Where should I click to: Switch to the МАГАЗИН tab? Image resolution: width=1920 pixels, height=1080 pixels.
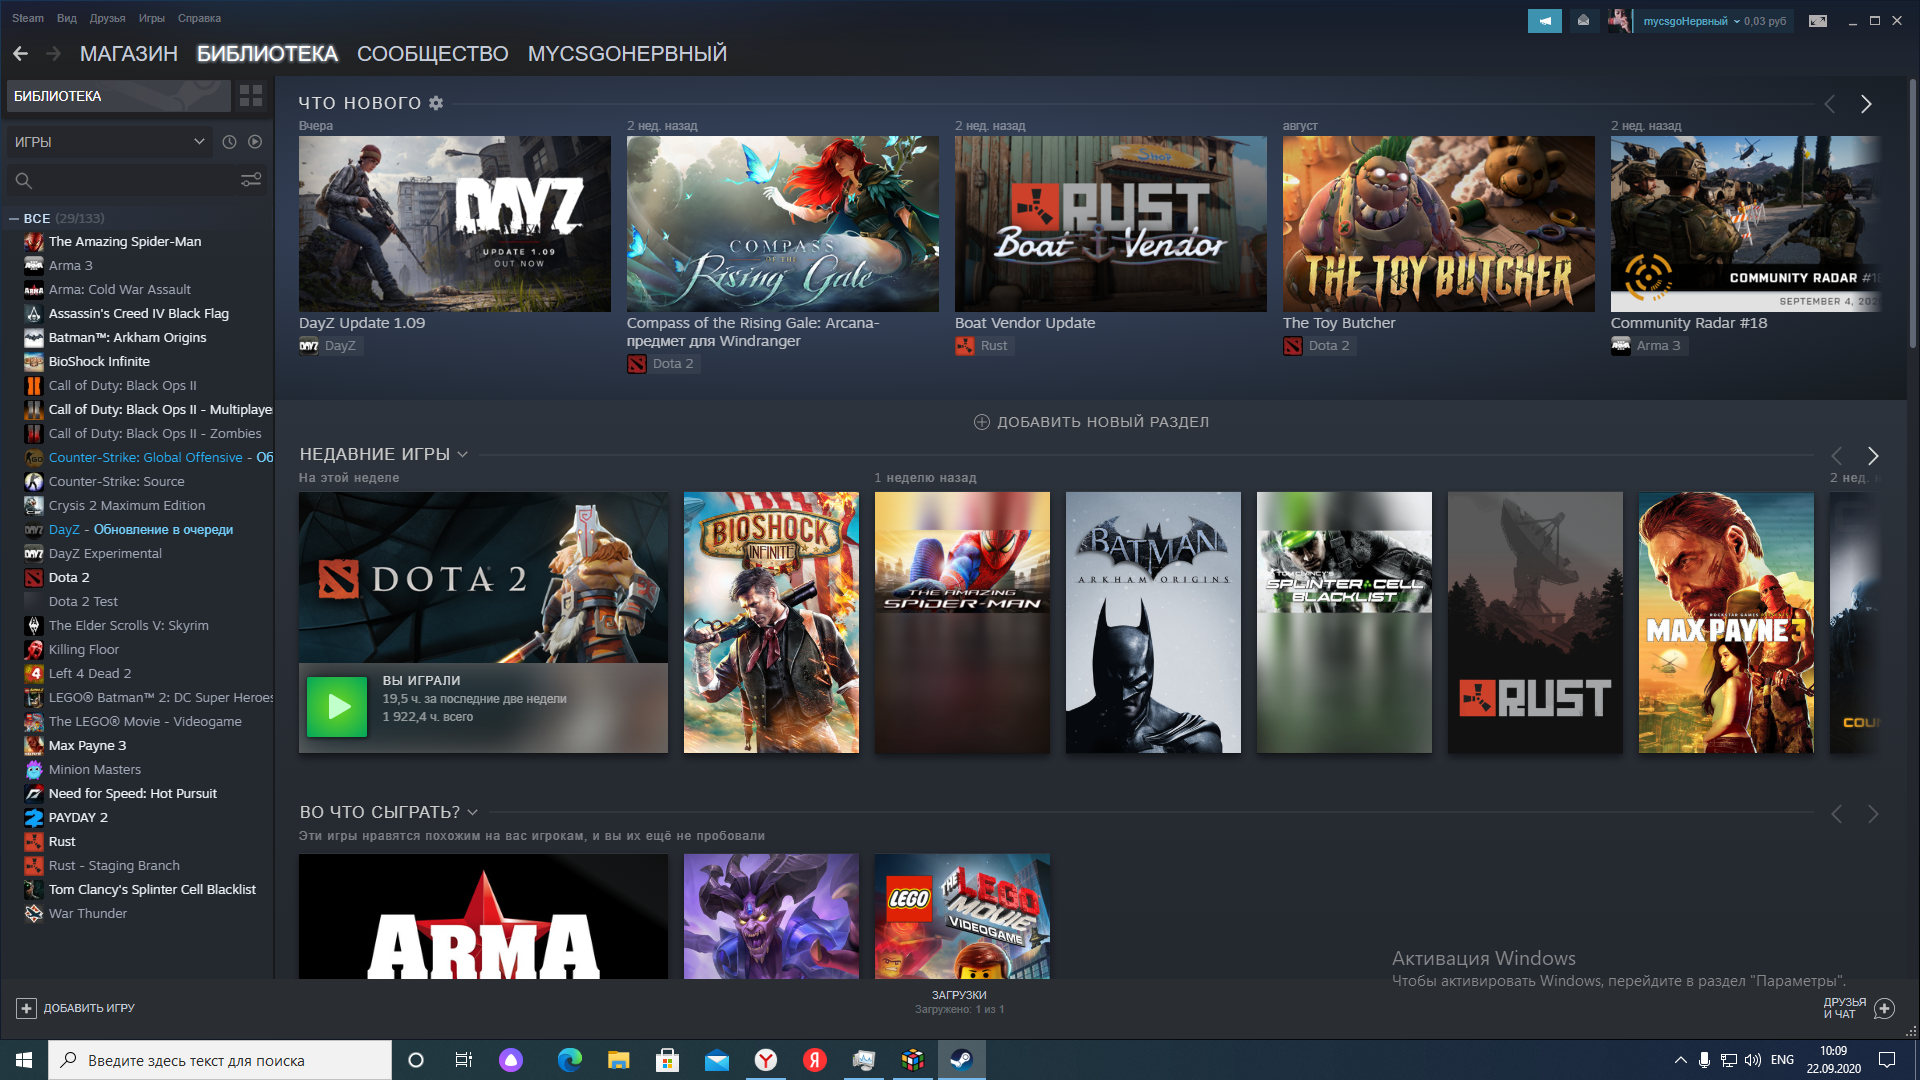click(x=129, y=54)
